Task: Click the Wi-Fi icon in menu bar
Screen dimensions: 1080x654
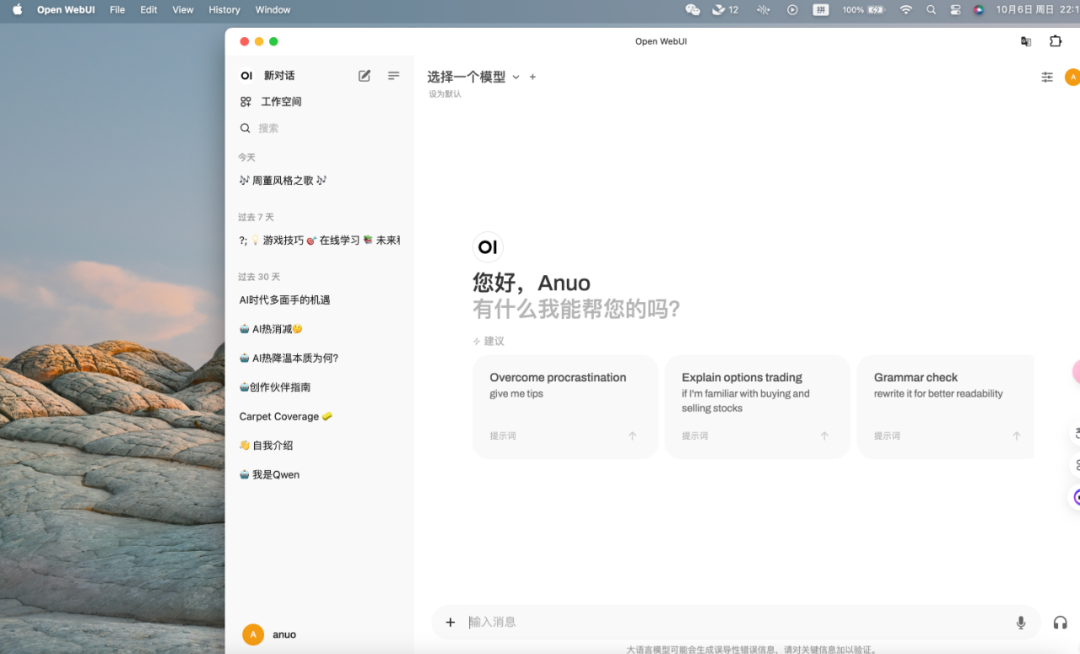Action: click(906, 10)
